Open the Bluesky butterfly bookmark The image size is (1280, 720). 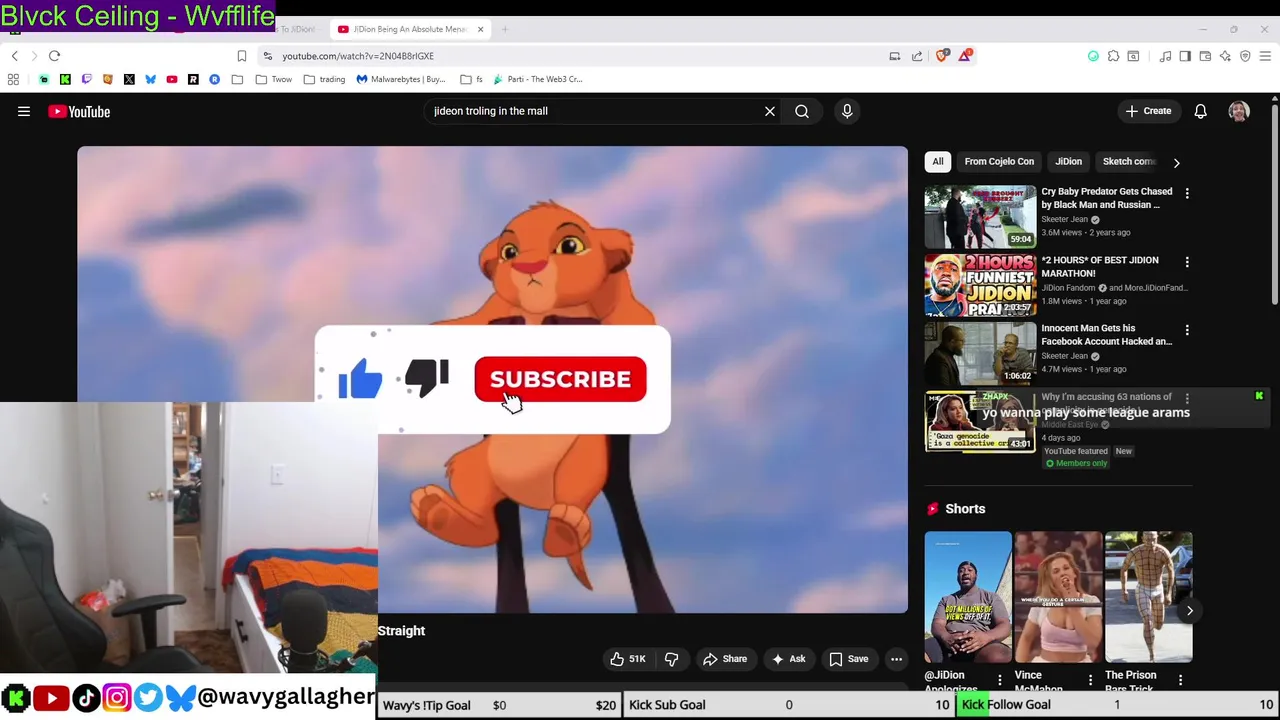[x=150, y=79]
